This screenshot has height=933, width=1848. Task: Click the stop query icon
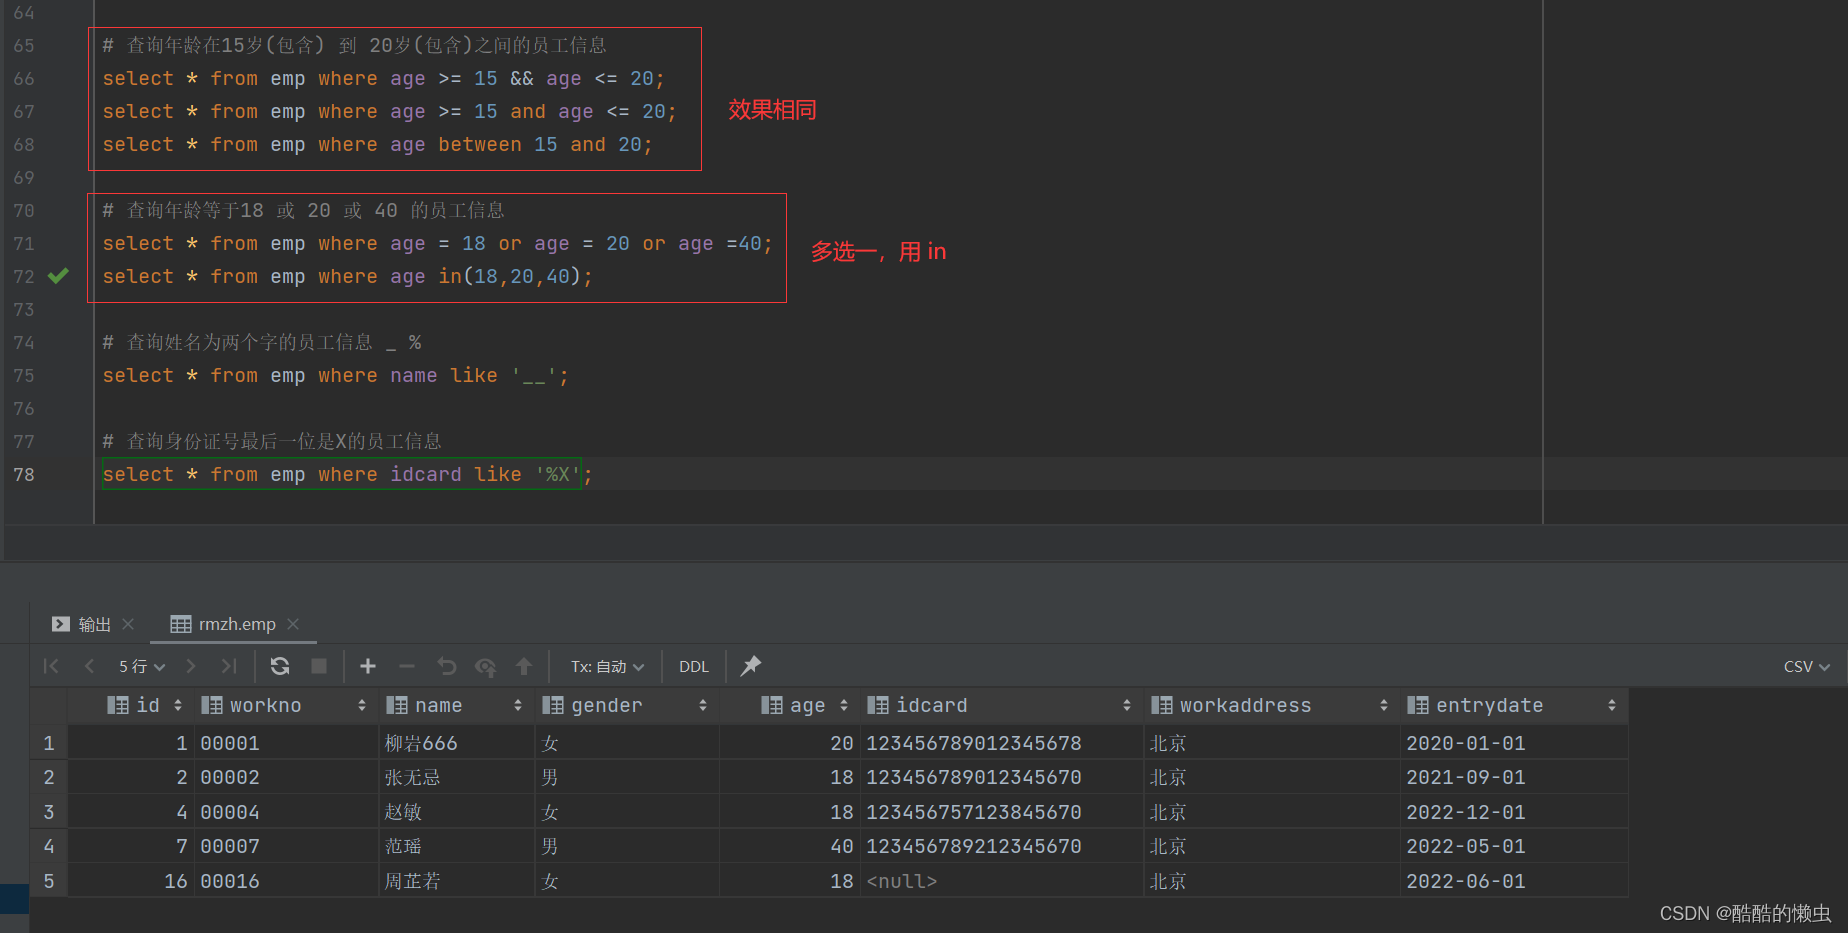click(319, 666)
